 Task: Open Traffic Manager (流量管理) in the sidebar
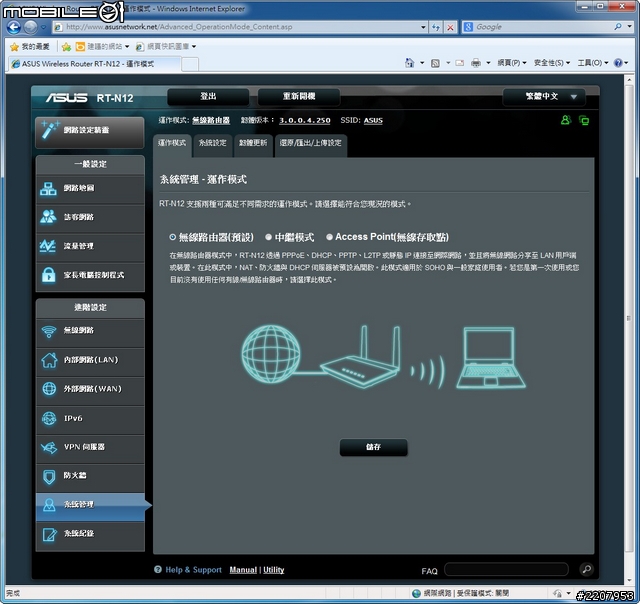point(90,246)
